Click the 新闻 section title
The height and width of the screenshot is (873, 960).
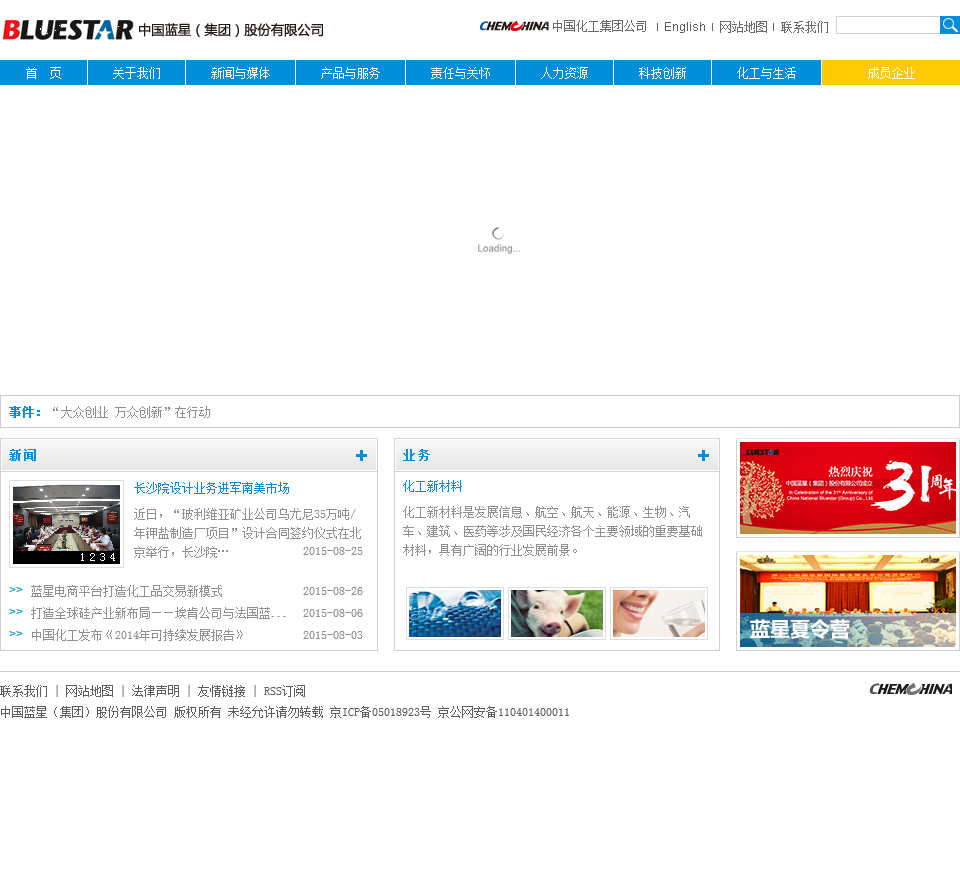(23, 455)
